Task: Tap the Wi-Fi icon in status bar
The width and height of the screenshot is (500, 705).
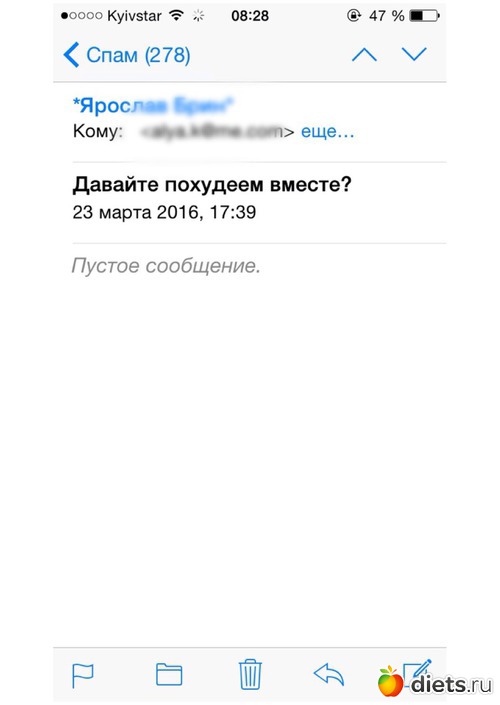Action: click(x=177, y=16)
